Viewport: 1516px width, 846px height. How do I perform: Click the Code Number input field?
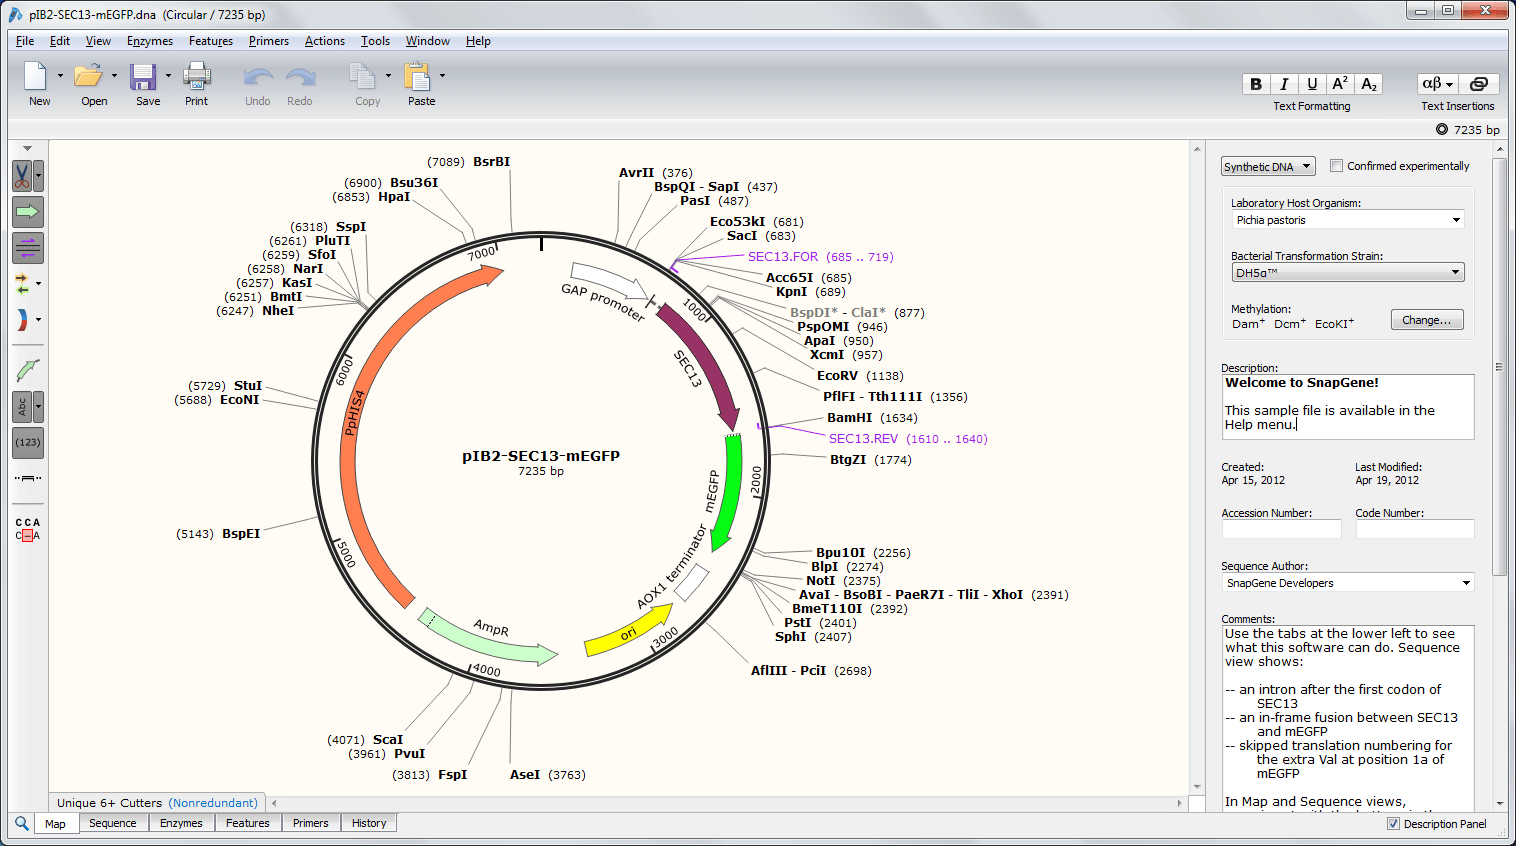coord(1415,529)
